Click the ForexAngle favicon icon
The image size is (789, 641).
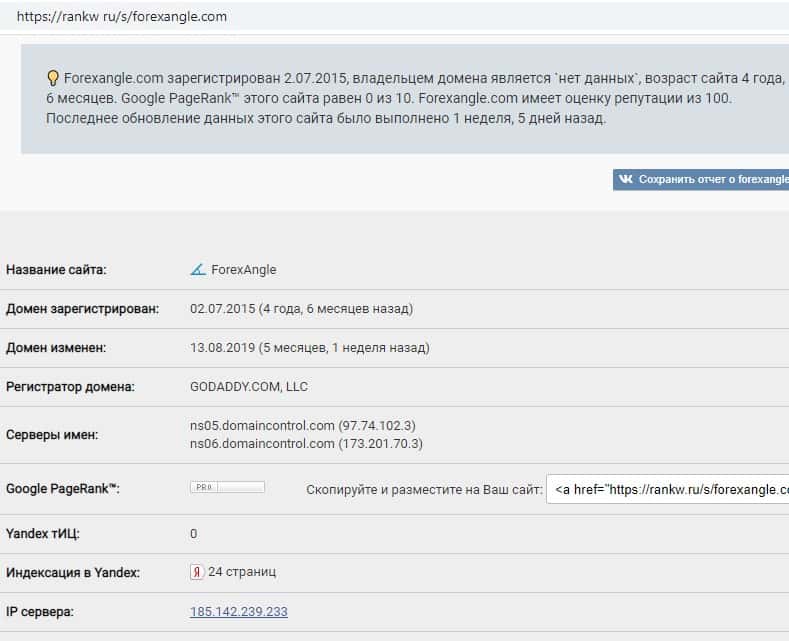[x=198, y=270]
